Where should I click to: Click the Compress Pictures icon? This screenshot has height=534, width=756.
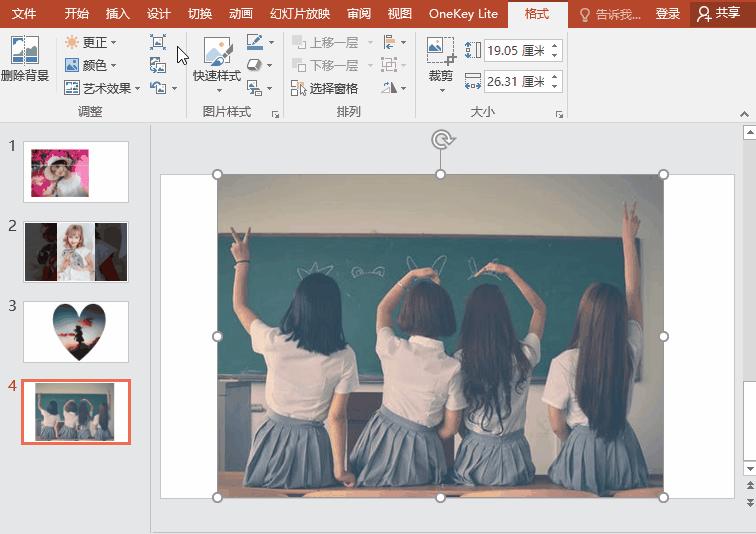tap(158, 42)
